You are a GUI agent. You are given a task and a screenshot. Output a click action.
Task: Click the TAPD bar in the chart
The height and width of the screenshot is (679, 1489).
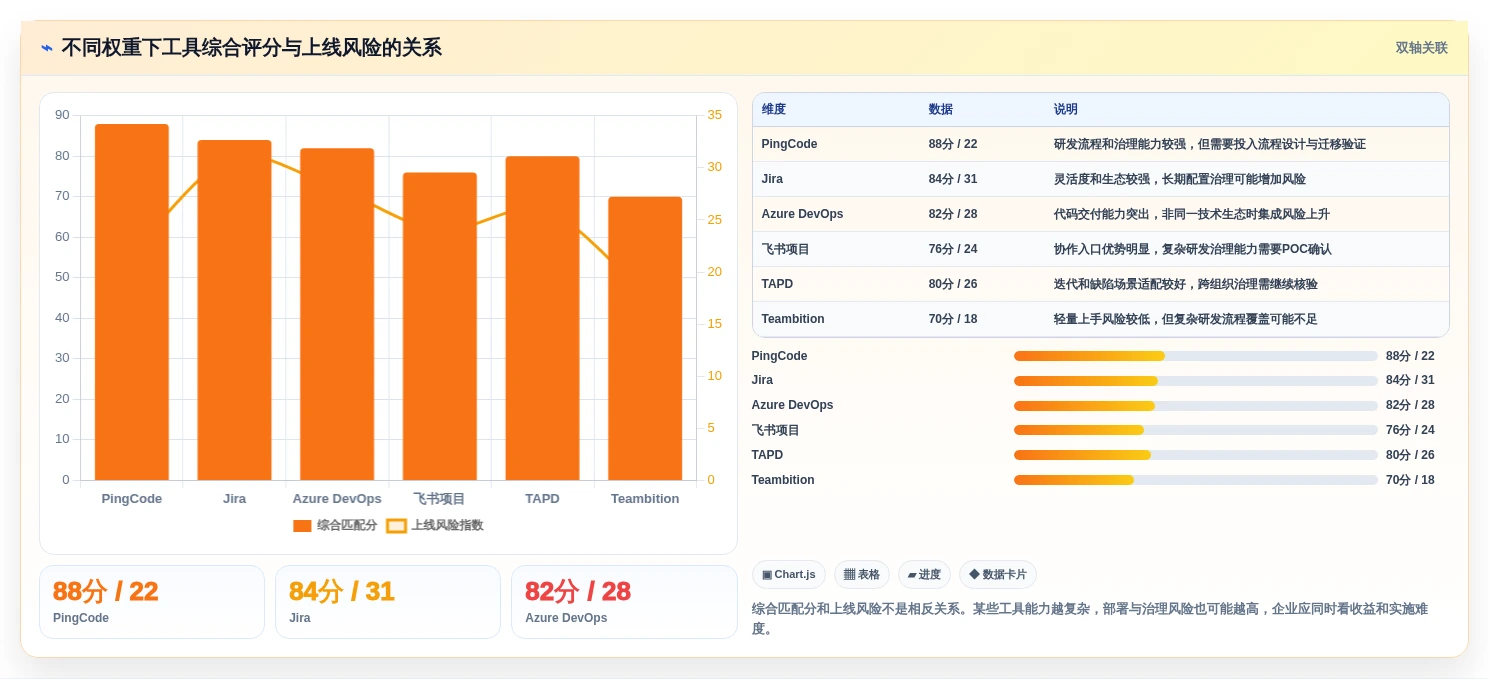click(x=542, y=318)
